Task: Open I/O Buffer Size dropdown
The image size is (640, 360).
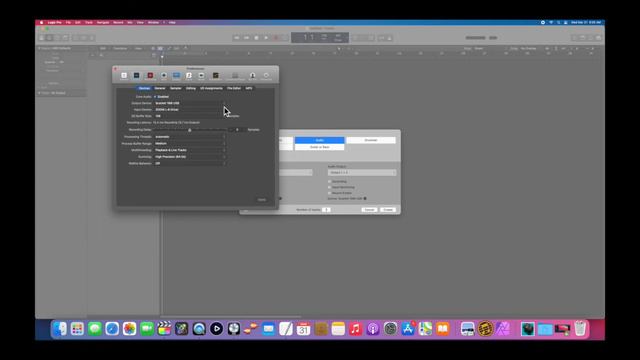Action: [x=189, y=116]
